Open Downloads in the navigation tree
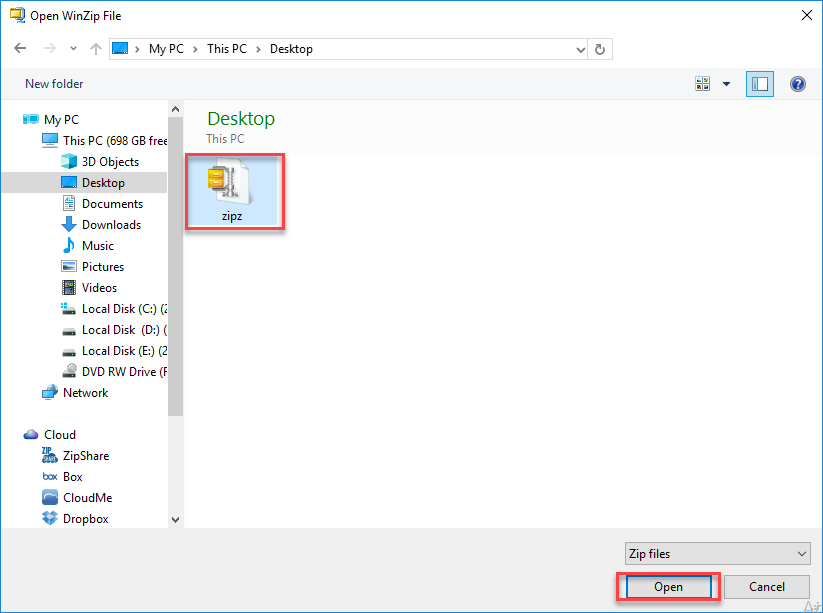 (x=111, y=225)
